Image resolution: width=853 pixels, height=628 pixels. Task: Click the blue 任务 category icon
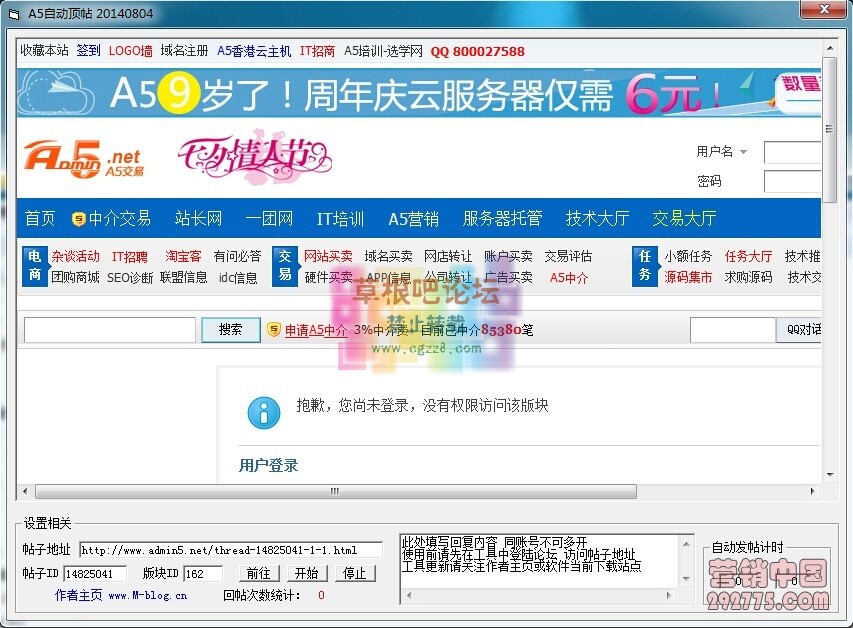644,267
